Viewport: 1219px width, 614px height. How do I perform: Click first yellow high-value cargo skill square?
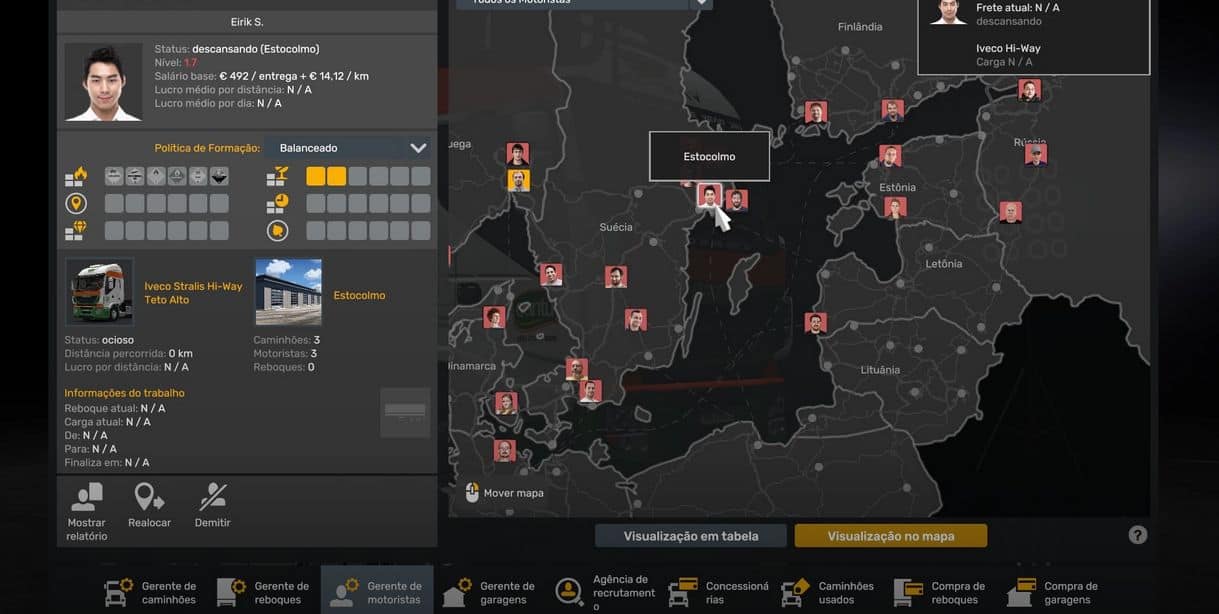(315, 177)
